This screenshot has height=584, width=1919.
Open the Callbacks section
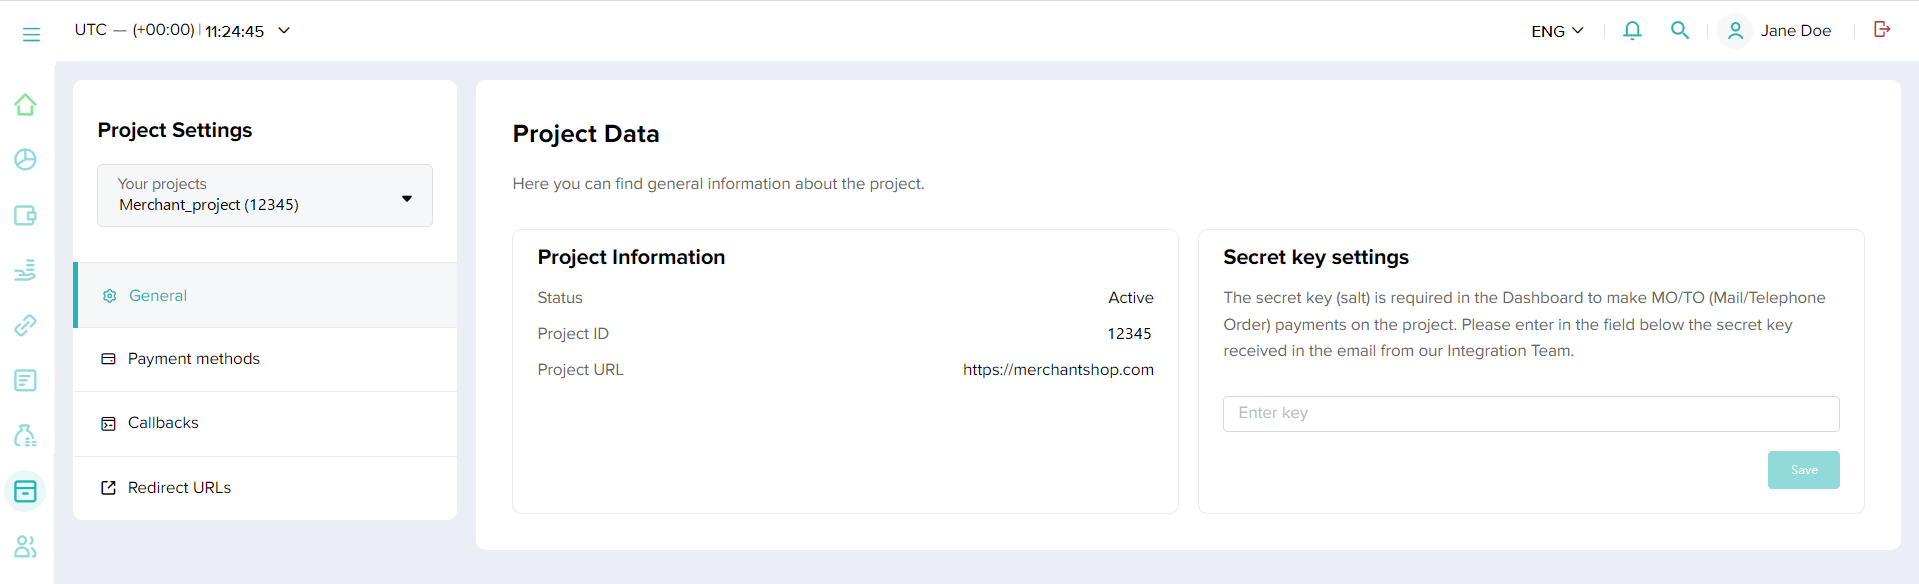(x=163, y=423)
